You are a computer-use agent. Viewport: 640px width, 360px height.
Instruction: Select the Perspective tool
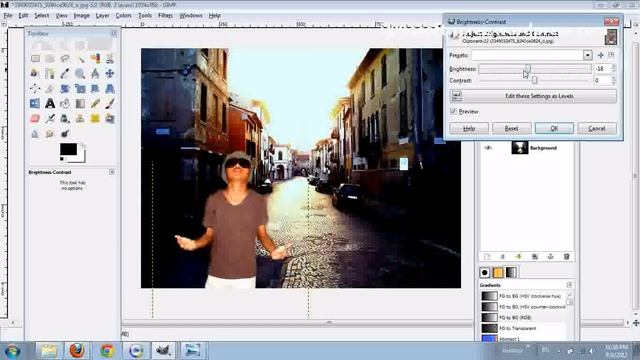[x=110, y=89]
